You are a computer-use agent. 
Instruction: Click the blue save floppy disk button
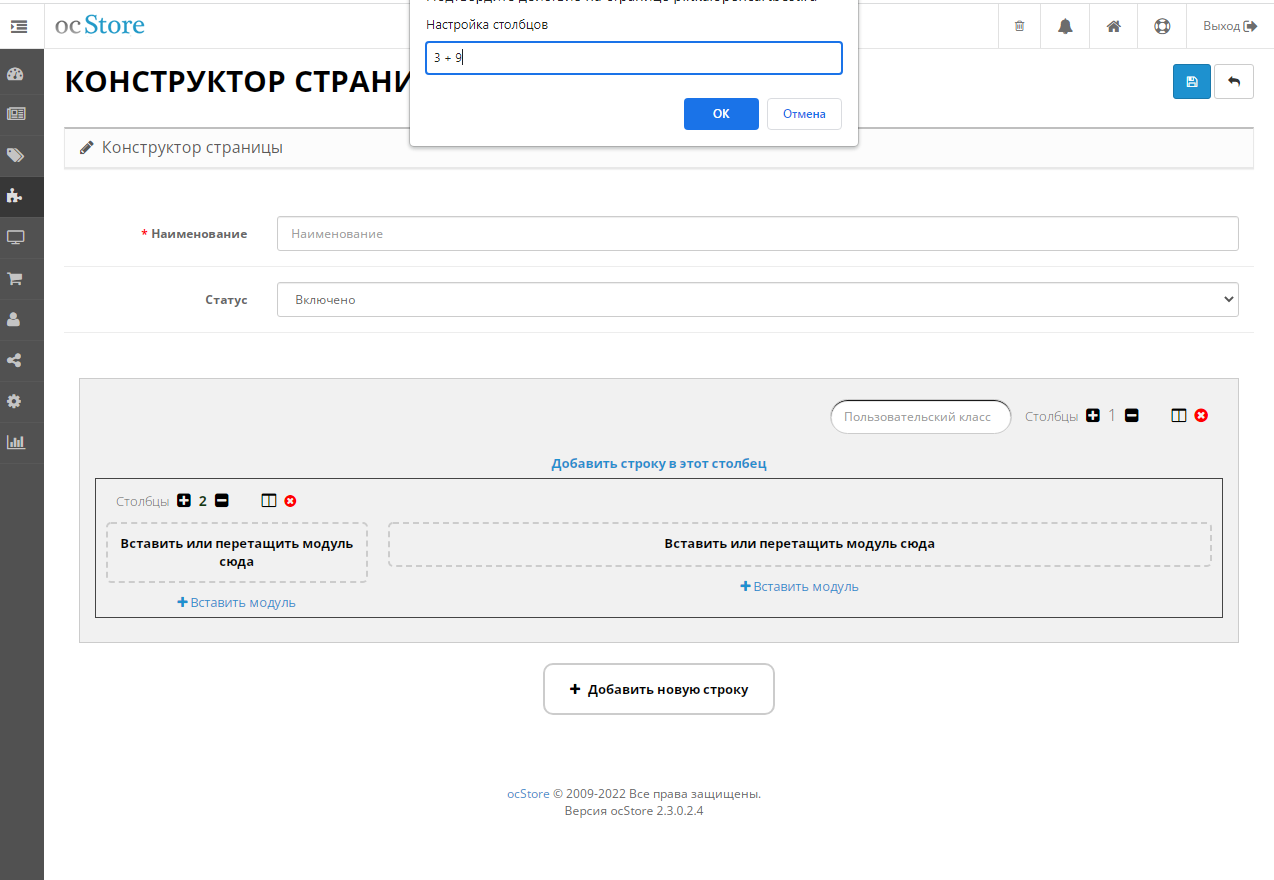pyautogui.click(x=1191, y=82)
